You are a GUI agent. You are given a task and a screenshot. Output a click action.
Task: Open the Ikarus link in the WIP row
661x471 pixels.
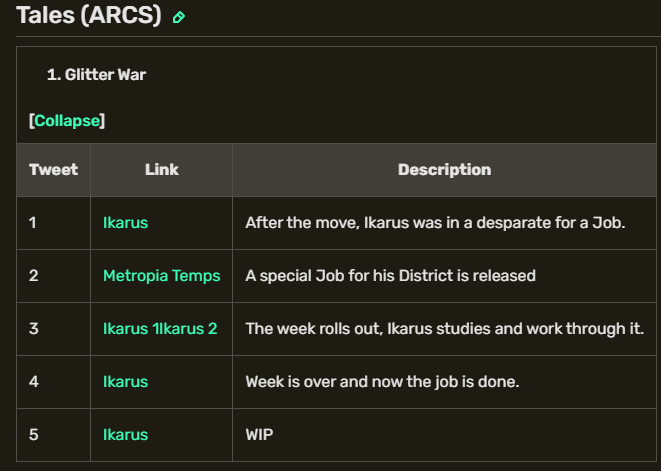(x=125, y=434)
